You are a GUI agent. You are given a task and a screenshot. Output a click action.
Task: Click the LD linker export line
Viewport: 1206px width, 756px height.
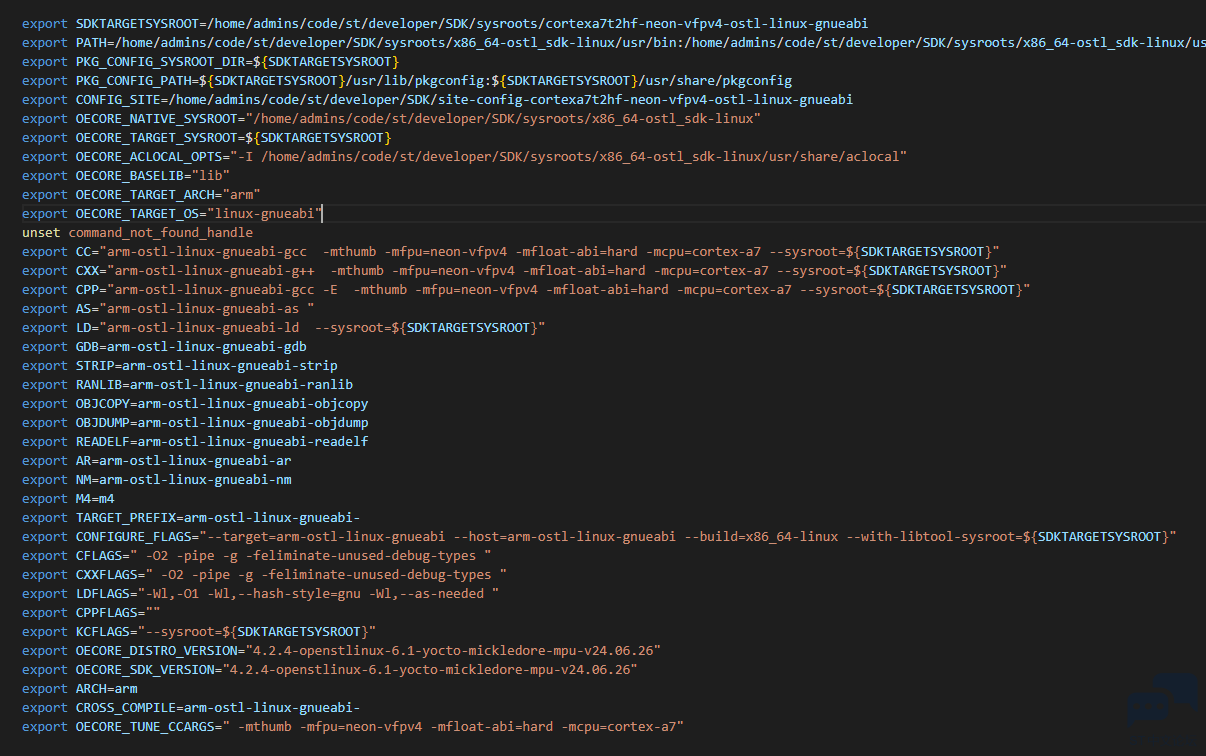pyautogui.click(x=284, y=328)
